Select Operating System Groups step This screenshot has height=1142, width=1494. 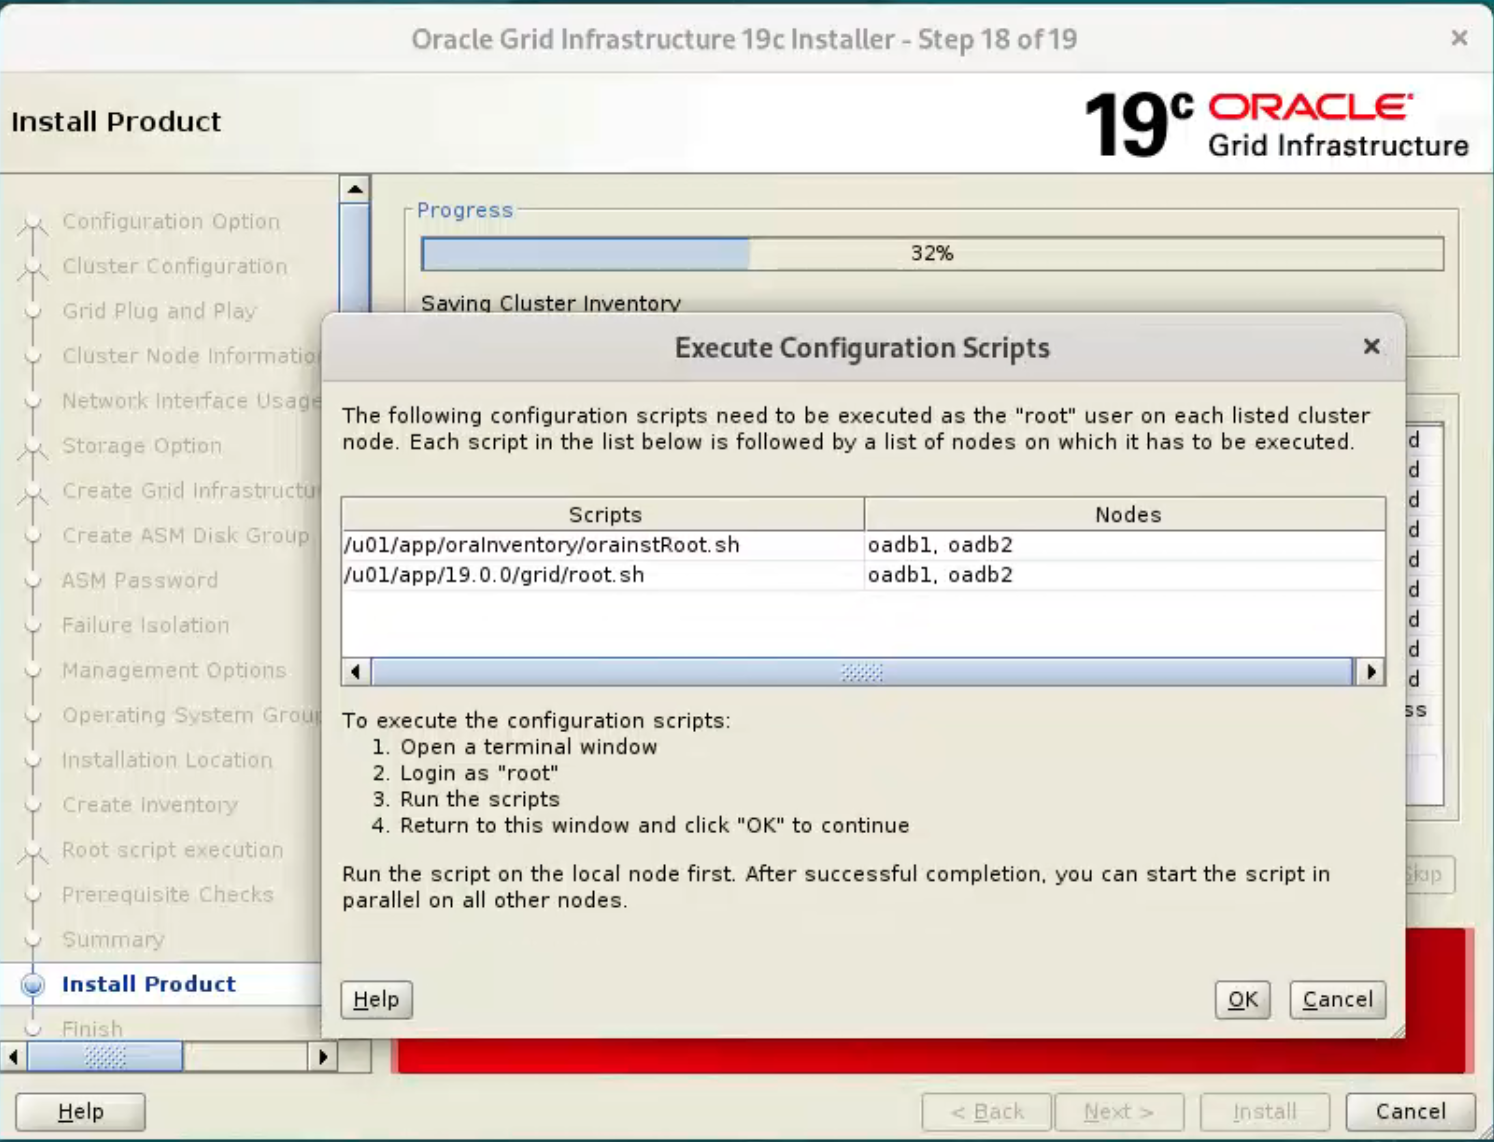tap(191, 715)
